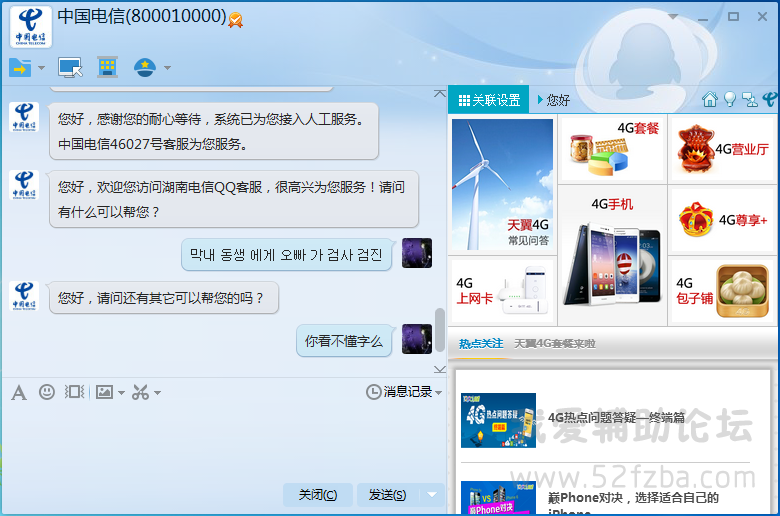The image size is (780, 516).
Task: Click the 关闭(C) button
Action: [x=318, y=495]
